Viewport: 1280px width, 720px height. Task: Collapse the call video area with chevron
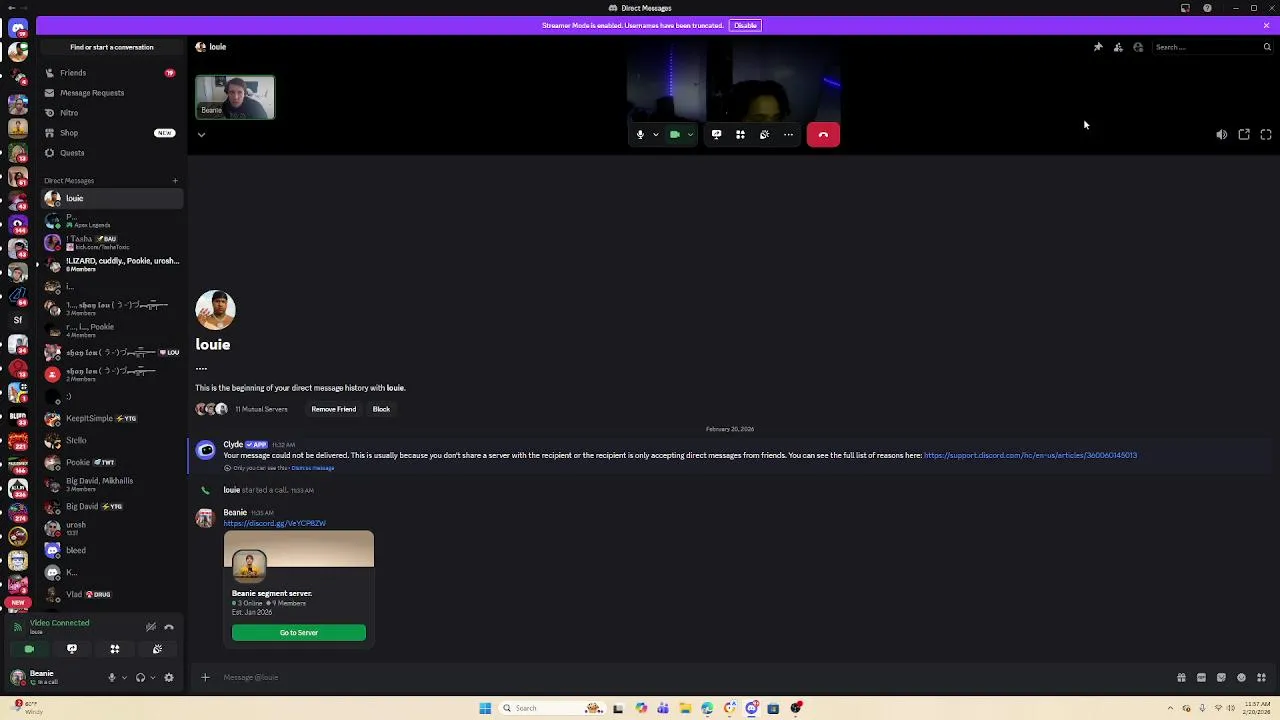coord(201,134)
